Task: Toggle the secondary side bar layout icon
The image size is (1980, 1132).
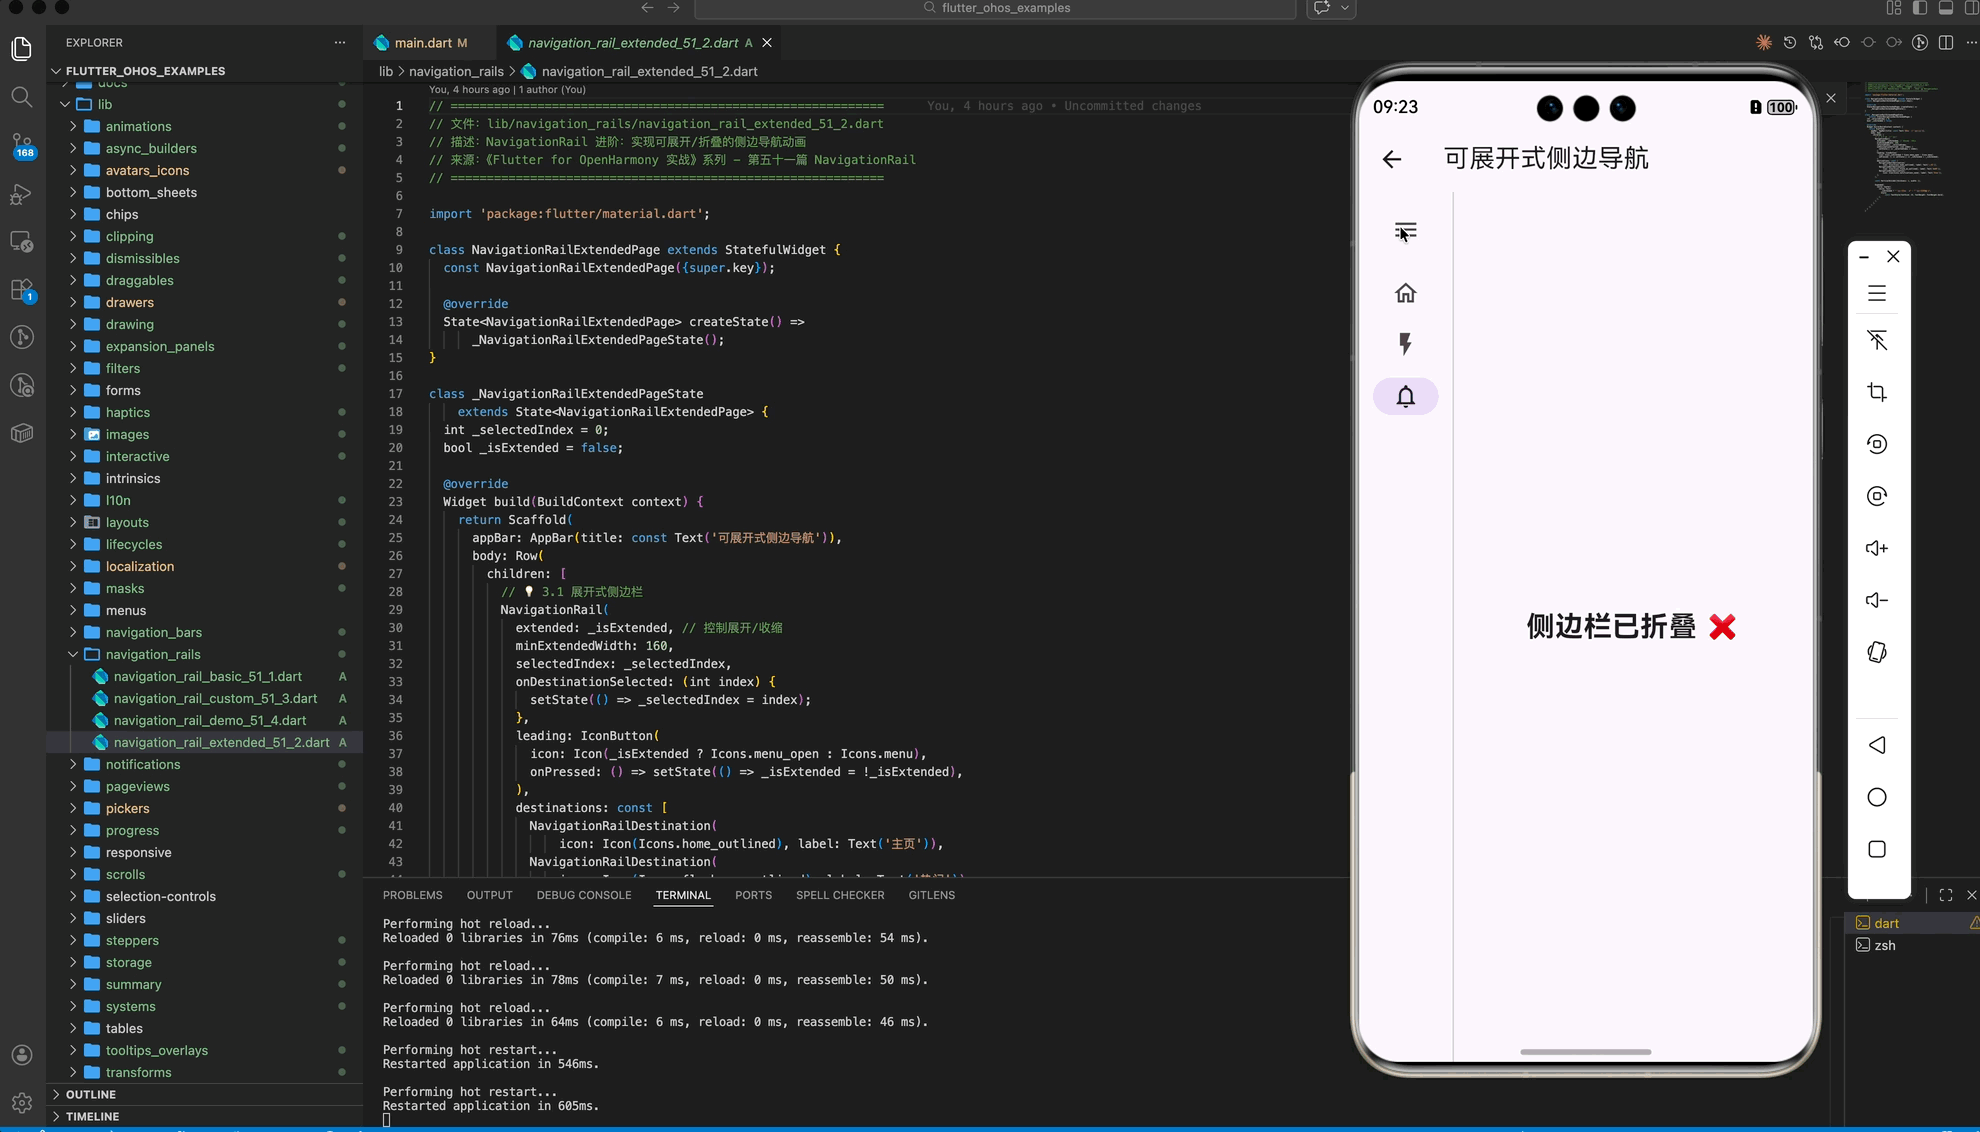Action: pos(1971,8)
